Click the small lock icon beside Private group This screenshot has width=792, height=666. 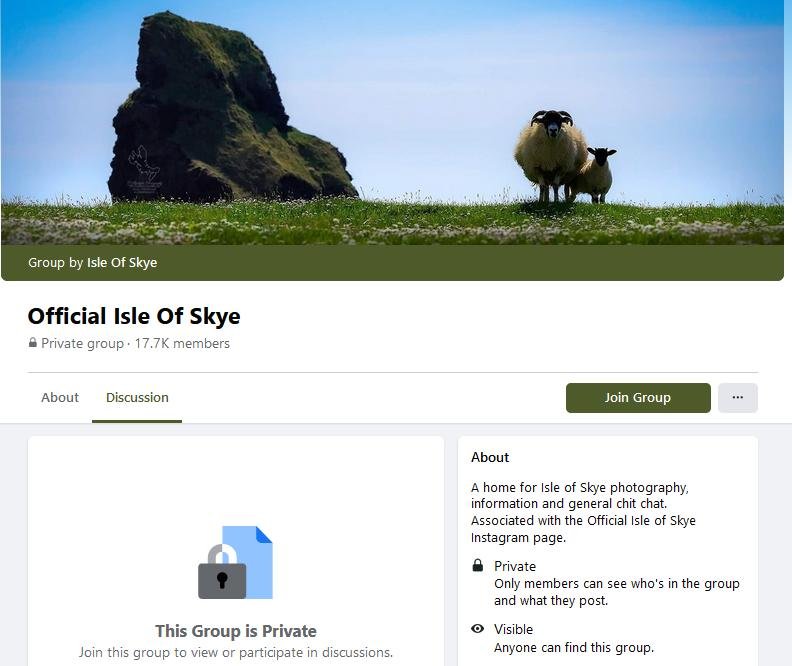point(33,344)
